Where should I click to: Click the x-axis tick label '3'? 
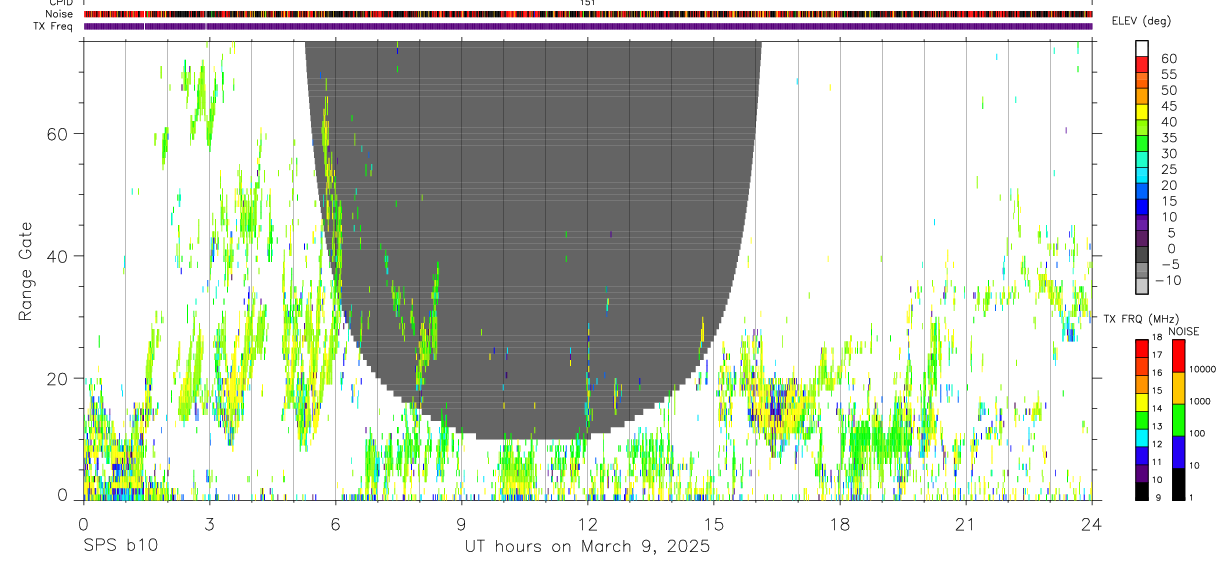pyautogui.click(x=209, y=525)
